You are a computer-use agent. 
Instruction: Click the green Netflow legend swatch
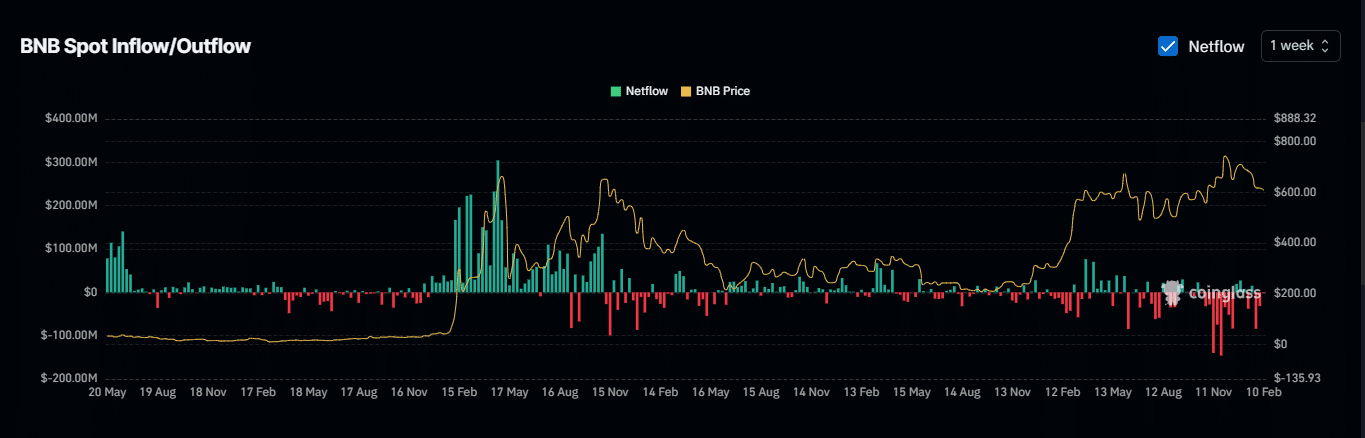[x=615, y=91]
